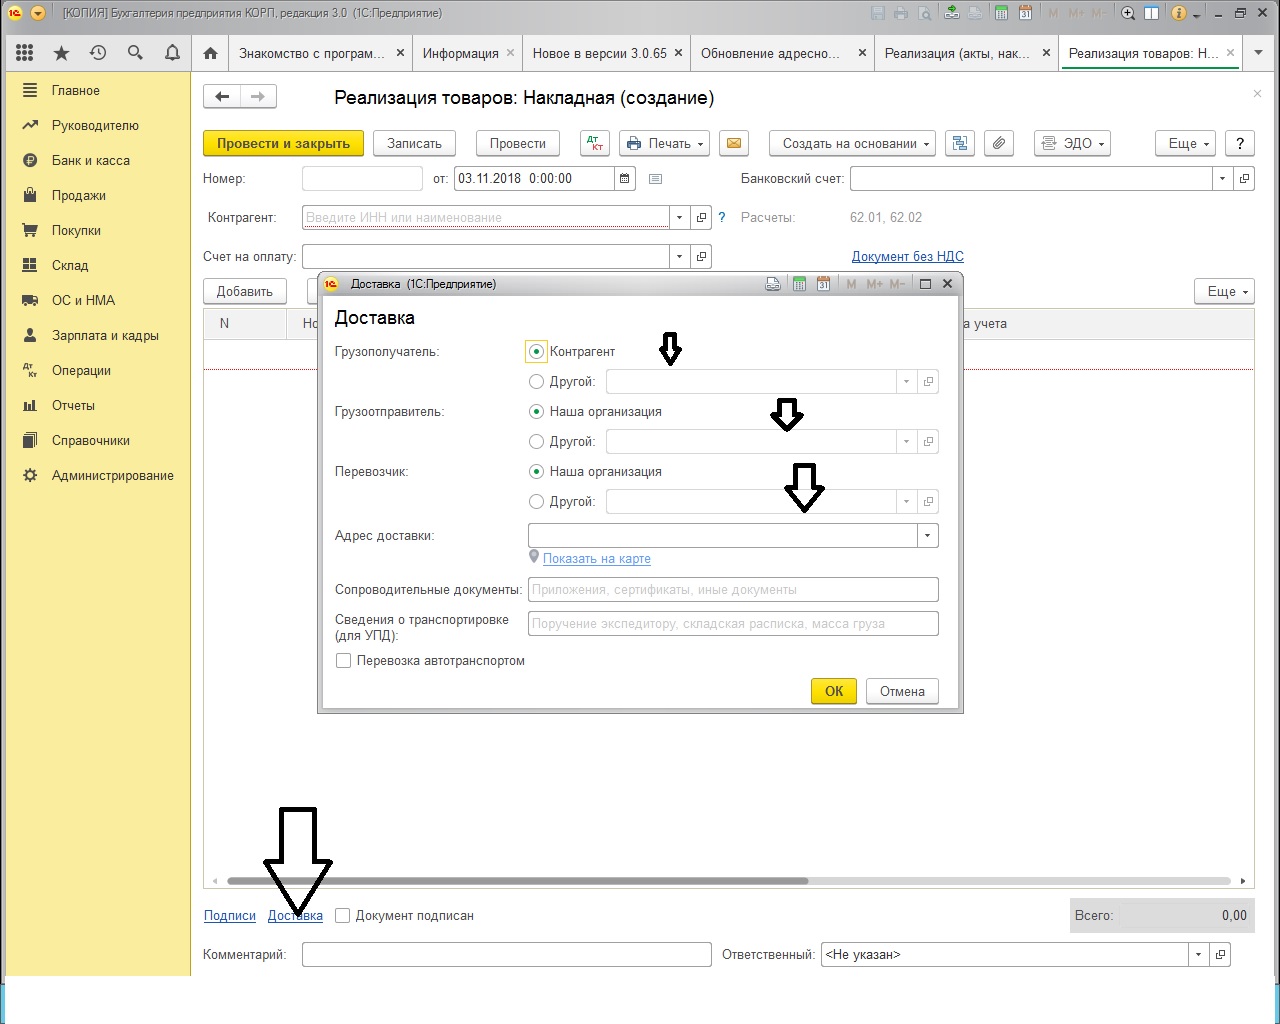The width and height of the screenshot is (1280, 1024).
Task: Click the OK button in Доставка dialog
Action: coord(834,691)
